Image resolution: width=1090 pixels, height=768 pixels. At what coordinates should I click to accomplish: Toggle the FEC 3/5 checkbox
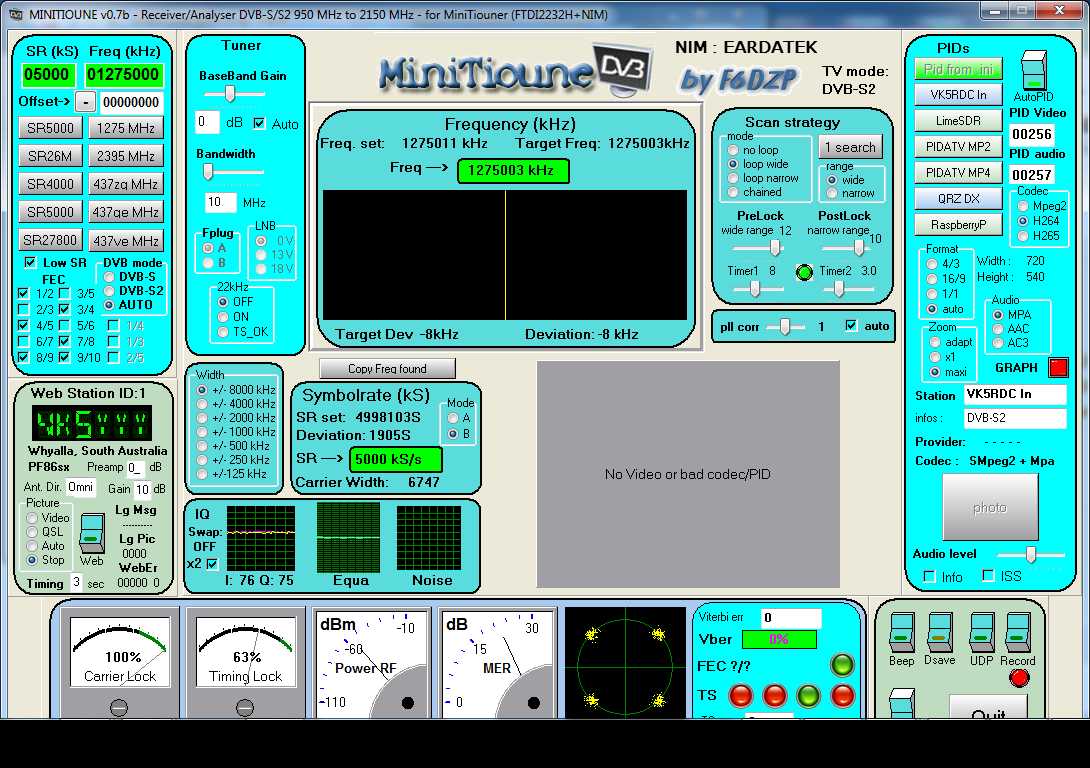pos(65,293)
